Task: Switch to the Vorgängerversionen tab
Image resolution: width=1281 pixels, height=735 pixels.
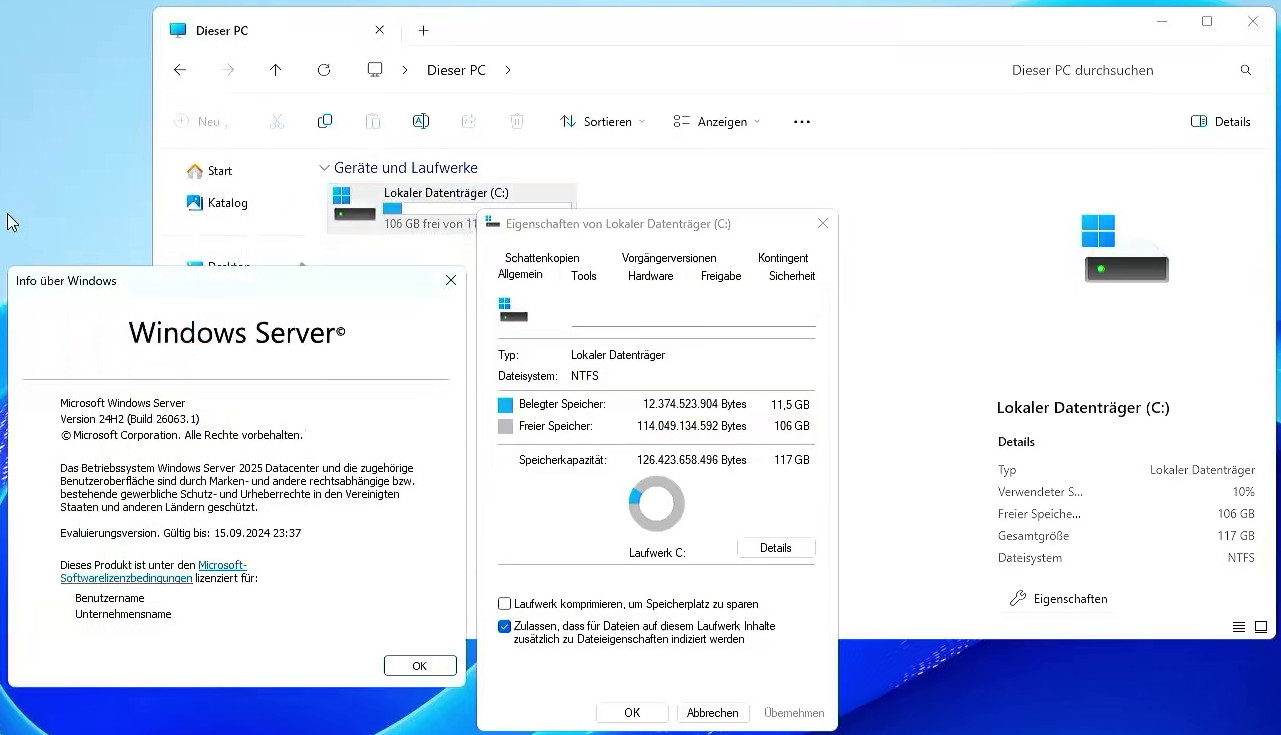Action: 669,258
